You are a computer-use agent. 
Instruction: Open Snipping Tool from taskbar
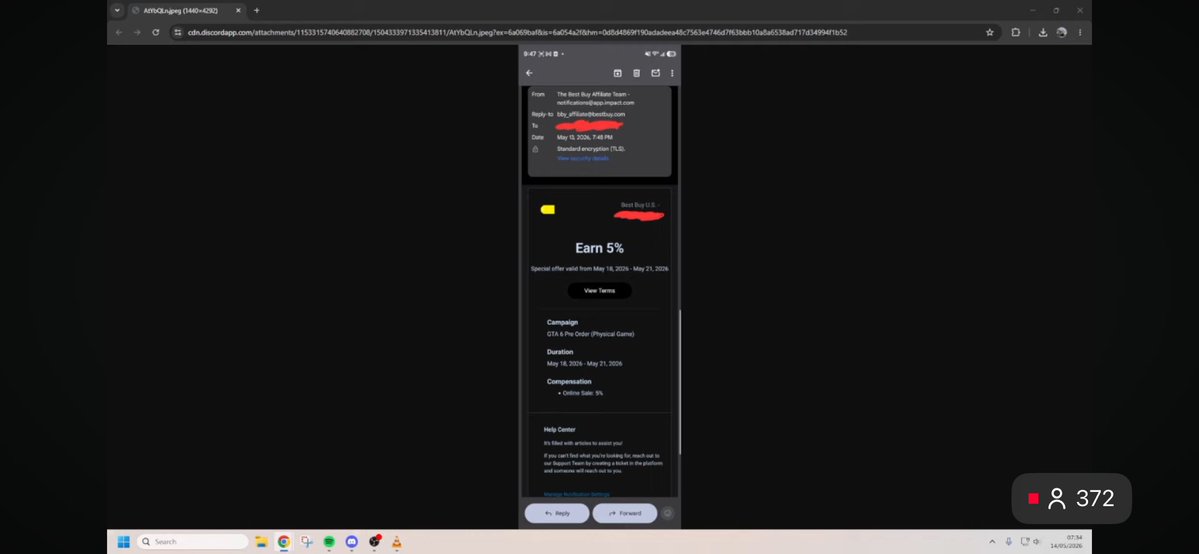click(x=307, y=542)
